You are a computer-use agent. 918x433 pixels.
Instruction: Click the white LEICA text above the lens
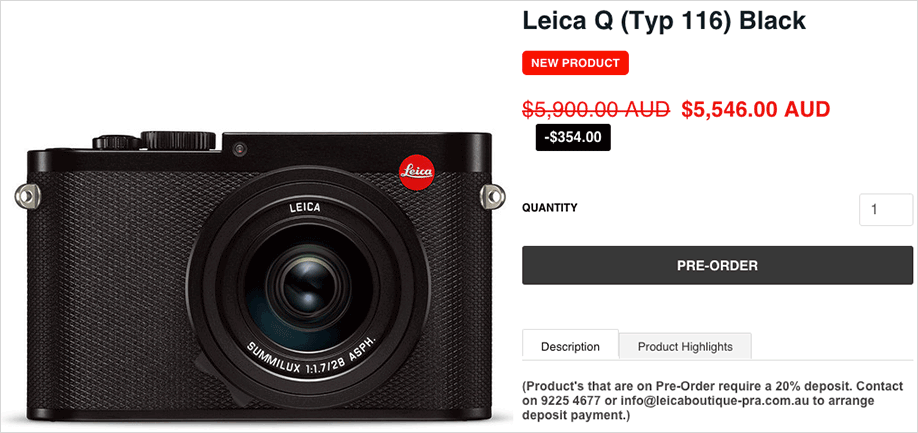[304, 208]
